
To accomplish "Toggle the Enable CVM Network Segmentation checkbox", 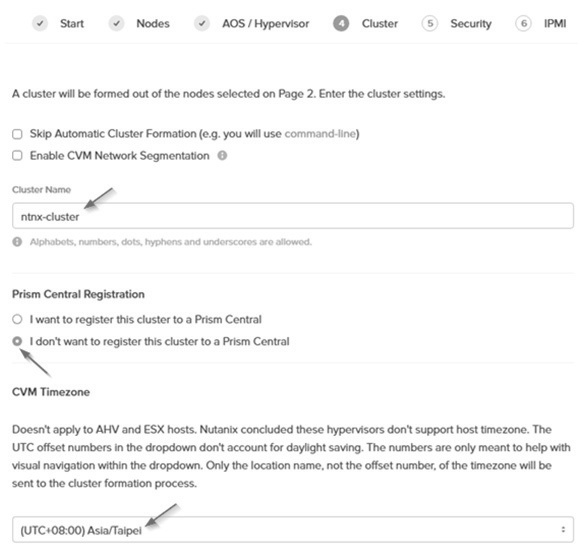I will pyautogui.click(x=17, y=156).
